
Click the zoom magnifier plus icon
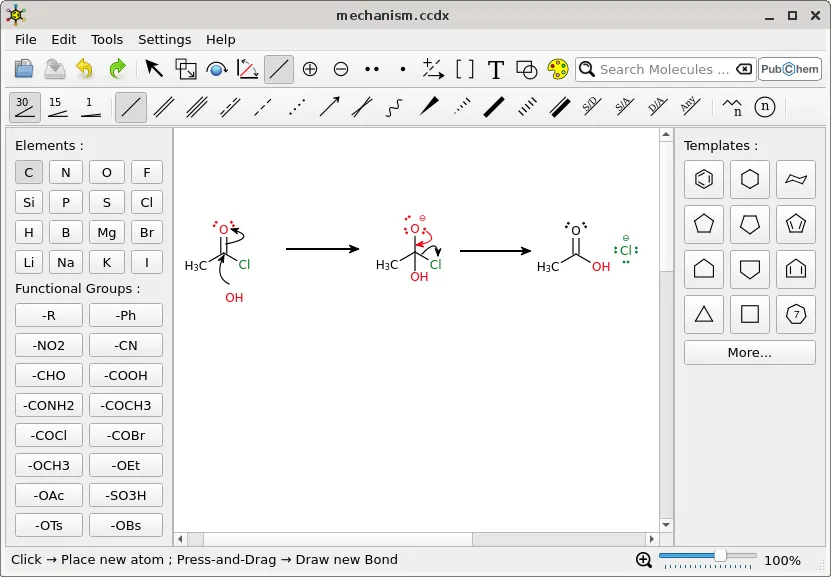(644, 560)
